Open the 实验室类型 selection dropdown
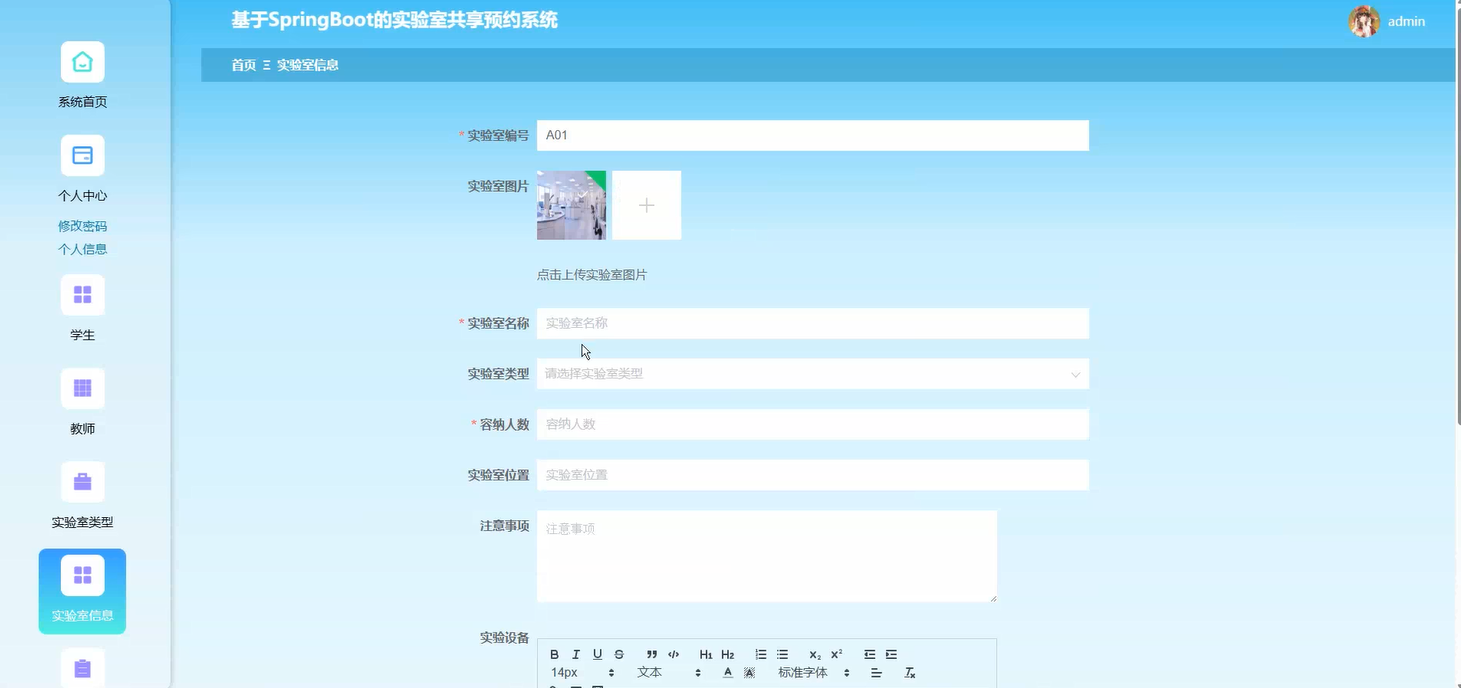The height and width of the screenshot is (688, 1461). point(812,373)
